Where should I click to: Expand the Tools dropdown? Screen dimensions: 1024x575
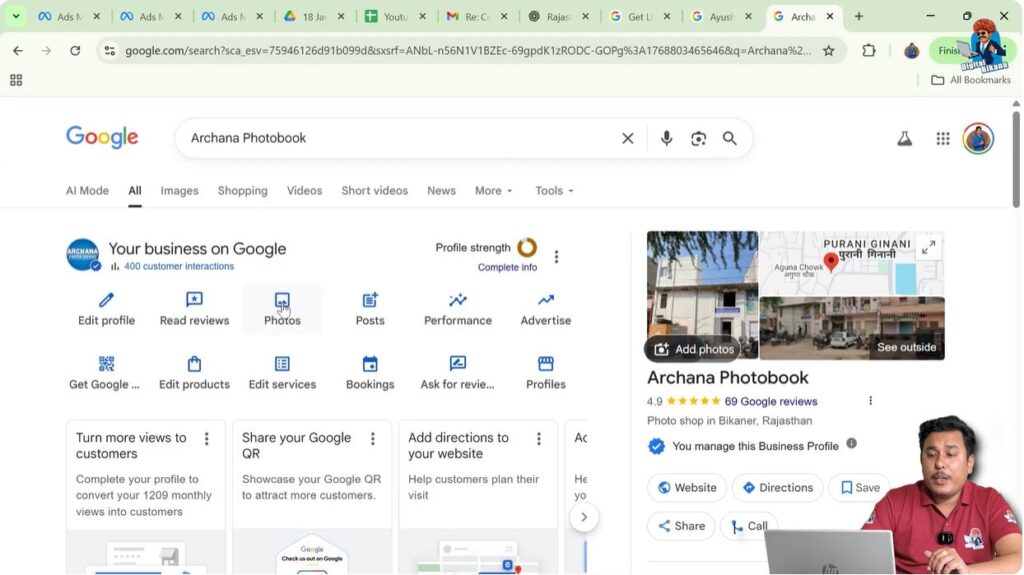tap(554, 191)
